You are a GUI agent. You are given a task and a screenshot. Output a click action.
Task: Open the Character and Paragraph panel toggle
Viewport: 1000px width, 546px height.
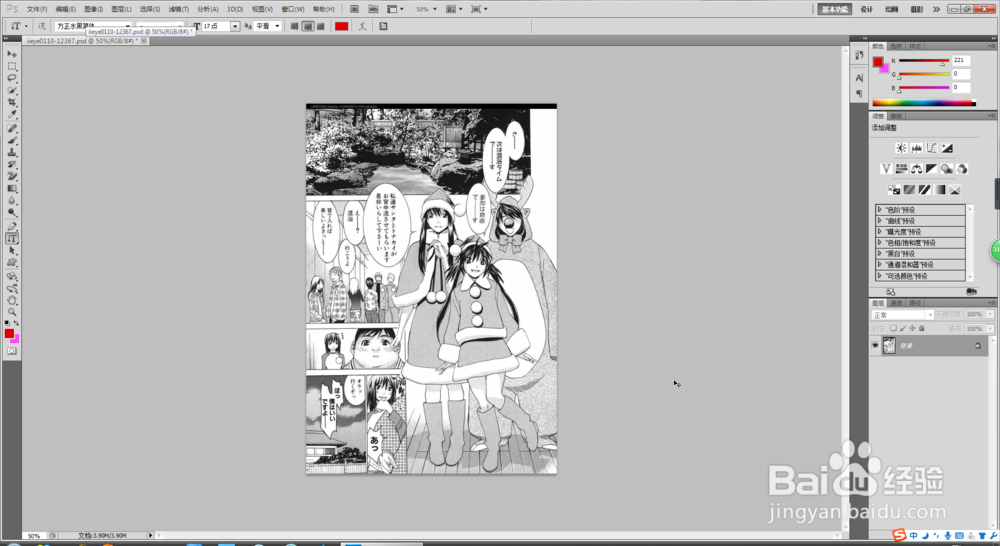[x=383, y=26]
